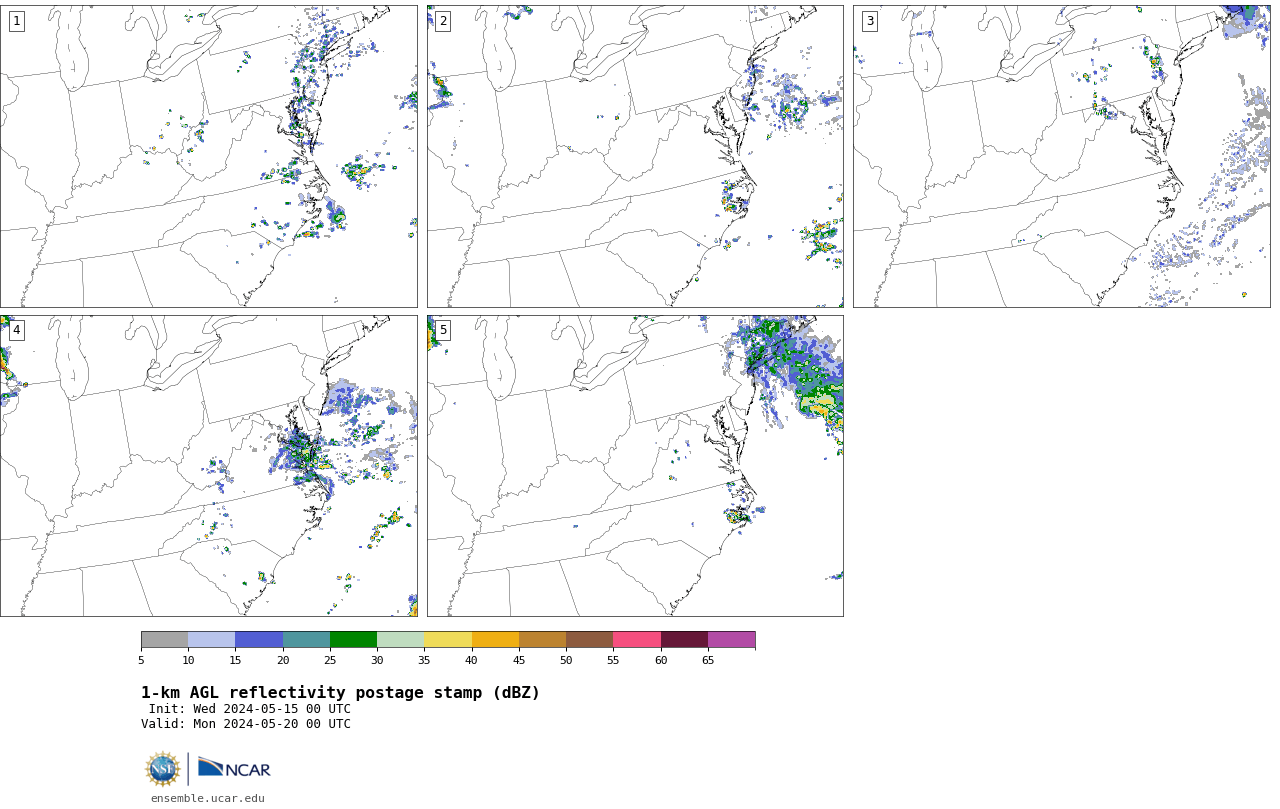The height and width of the screenshot is (809, 1280).
Task: Click the title '1-km AGL reflectivity postage stamp (dBZ)'
Action: 340,693
